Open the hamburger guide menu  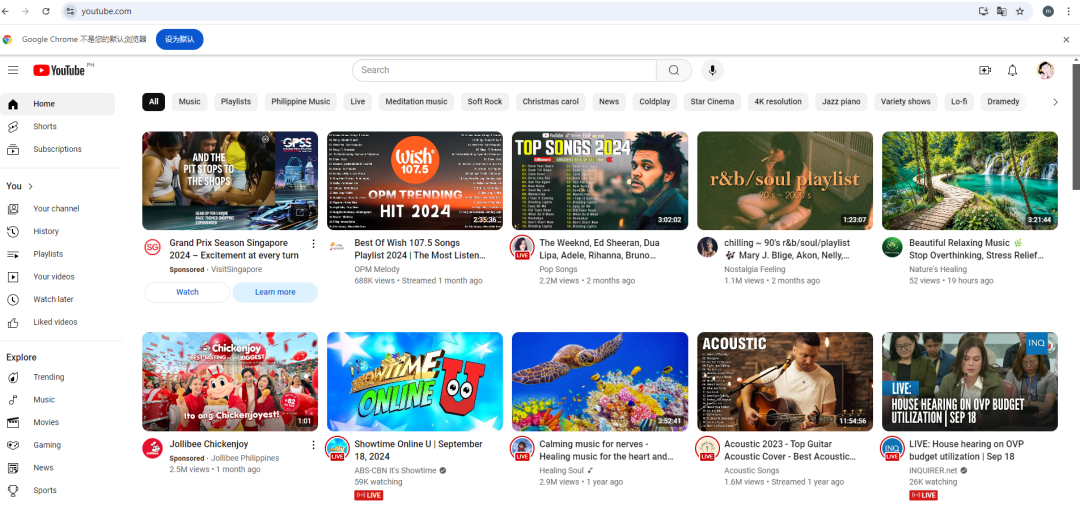pos(12,70)
